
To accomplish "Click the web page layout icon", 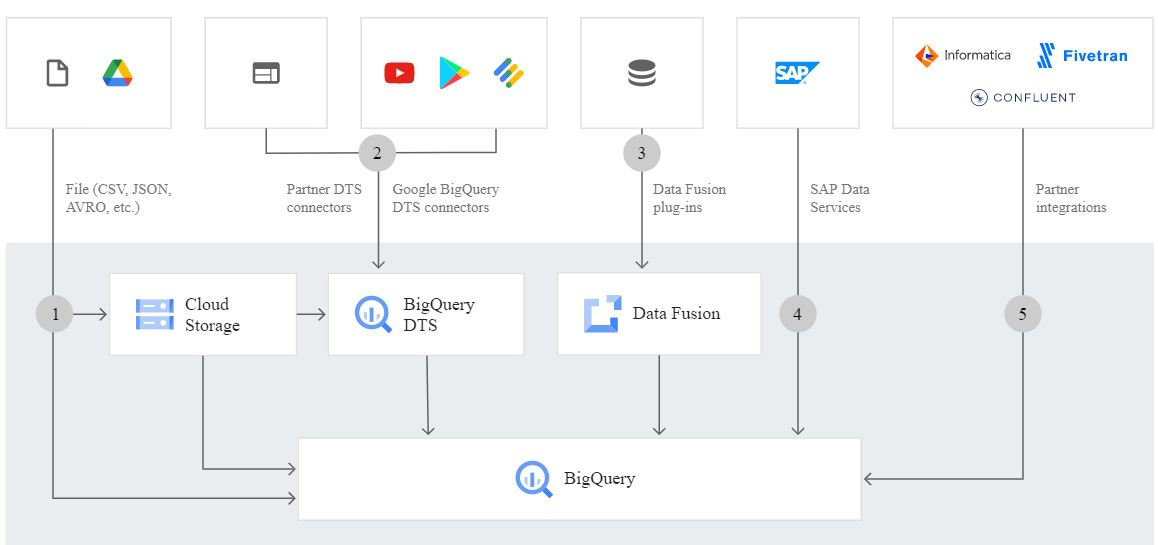I will point(266,73).
